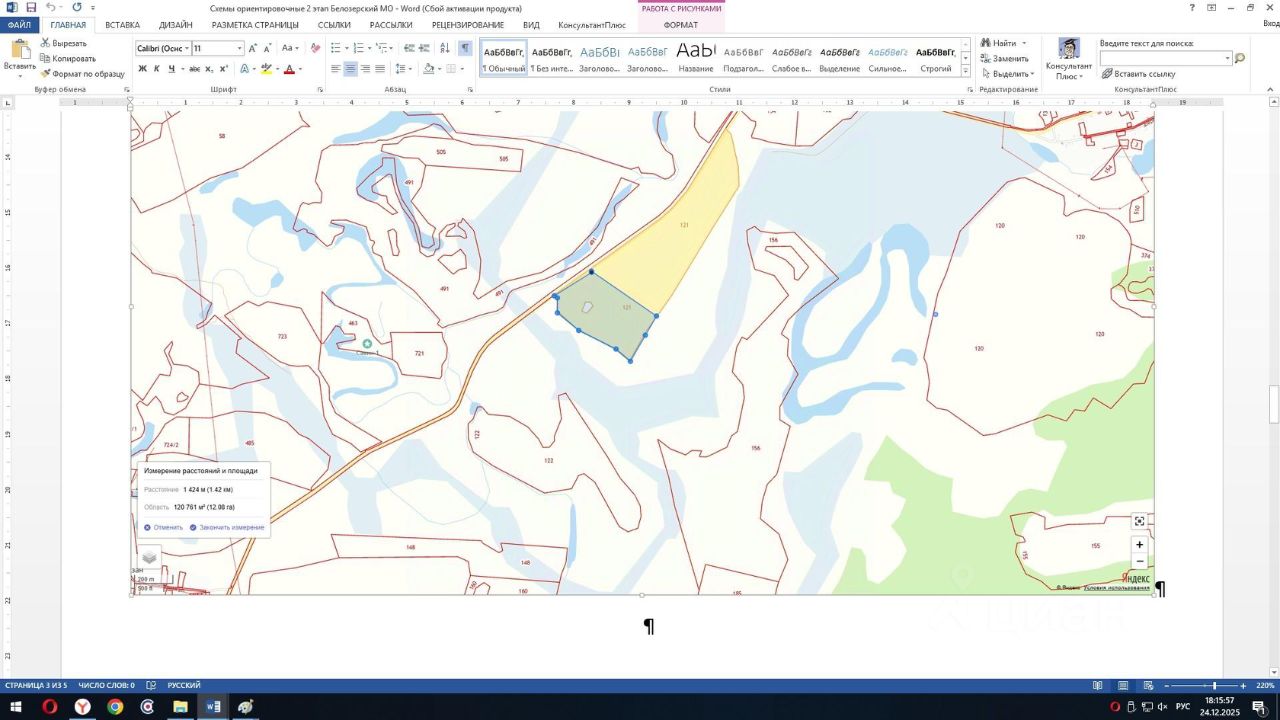1280x720 pixels.
Task: Toggle show paragraph marks (¶)
Action: 465,48
